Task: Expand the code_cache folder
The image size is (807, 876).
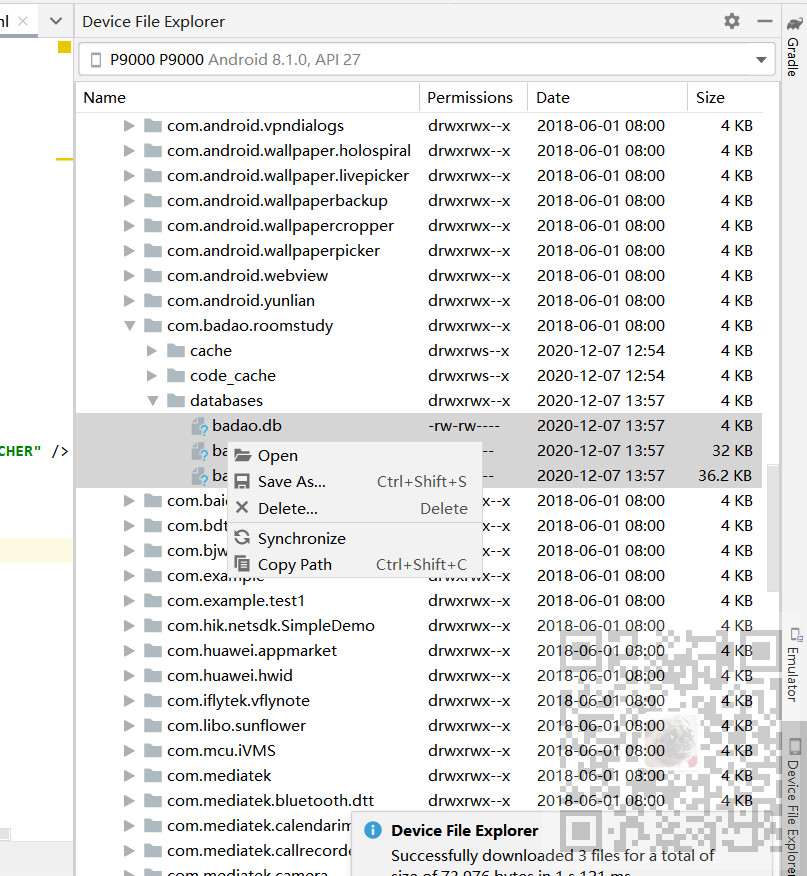Action: tap(151, 375)
